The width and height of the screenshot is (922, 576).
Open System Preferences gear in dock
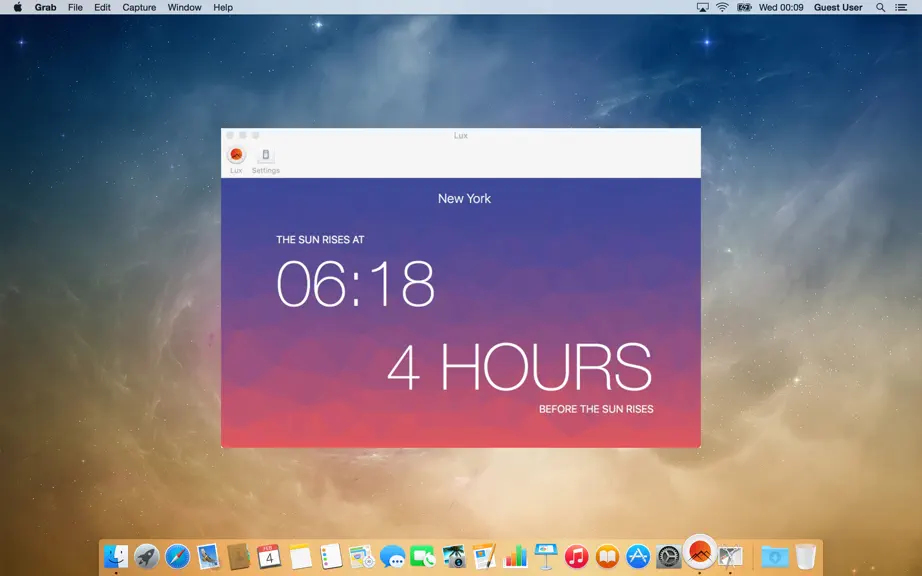coord(669,556)
